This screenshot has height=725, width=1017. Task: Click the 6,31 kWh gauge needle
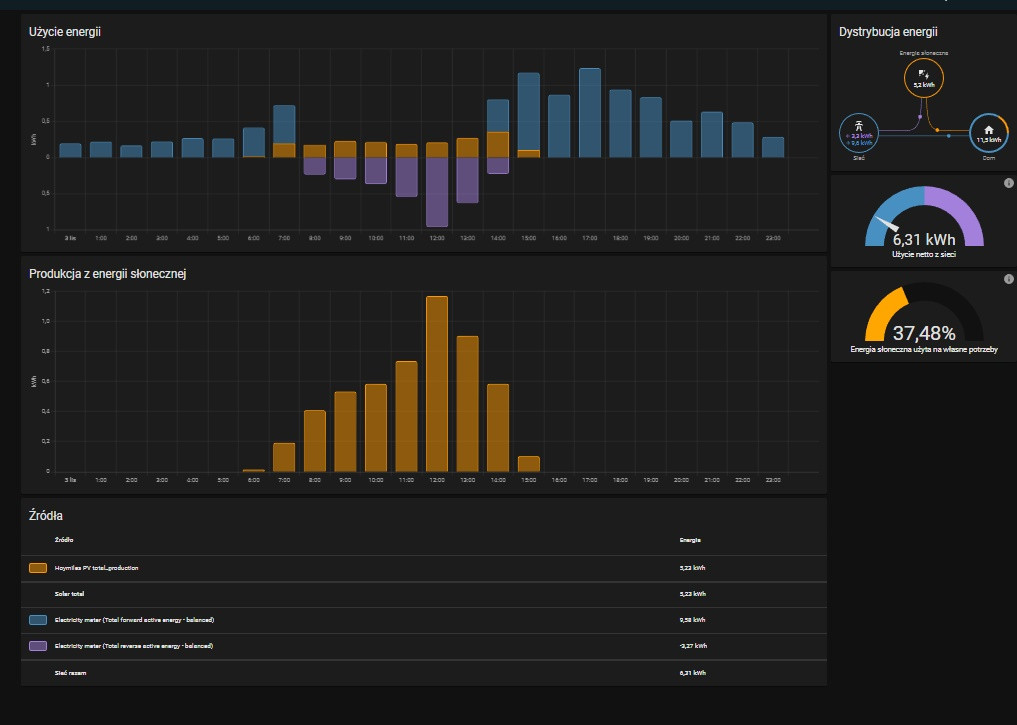tap(890, 225)
